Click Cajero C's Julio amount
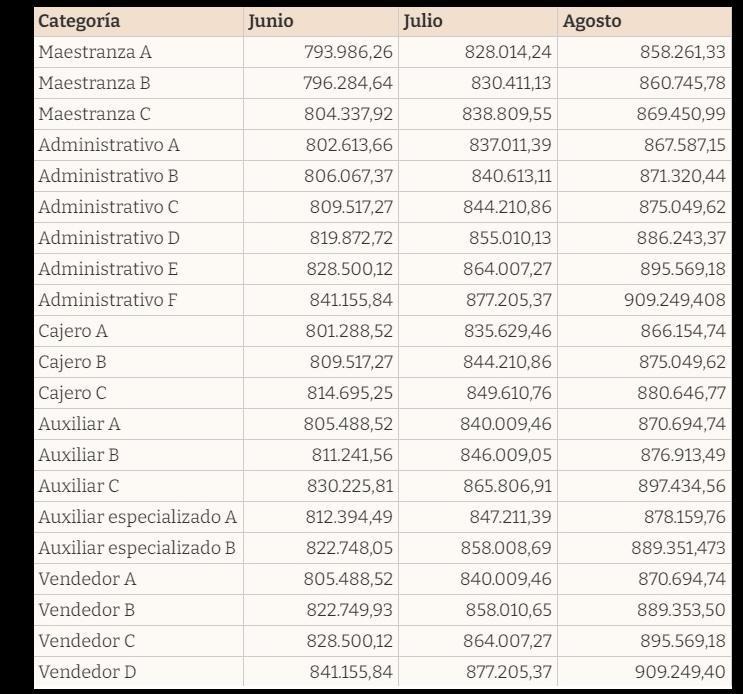 click(510, 392)
